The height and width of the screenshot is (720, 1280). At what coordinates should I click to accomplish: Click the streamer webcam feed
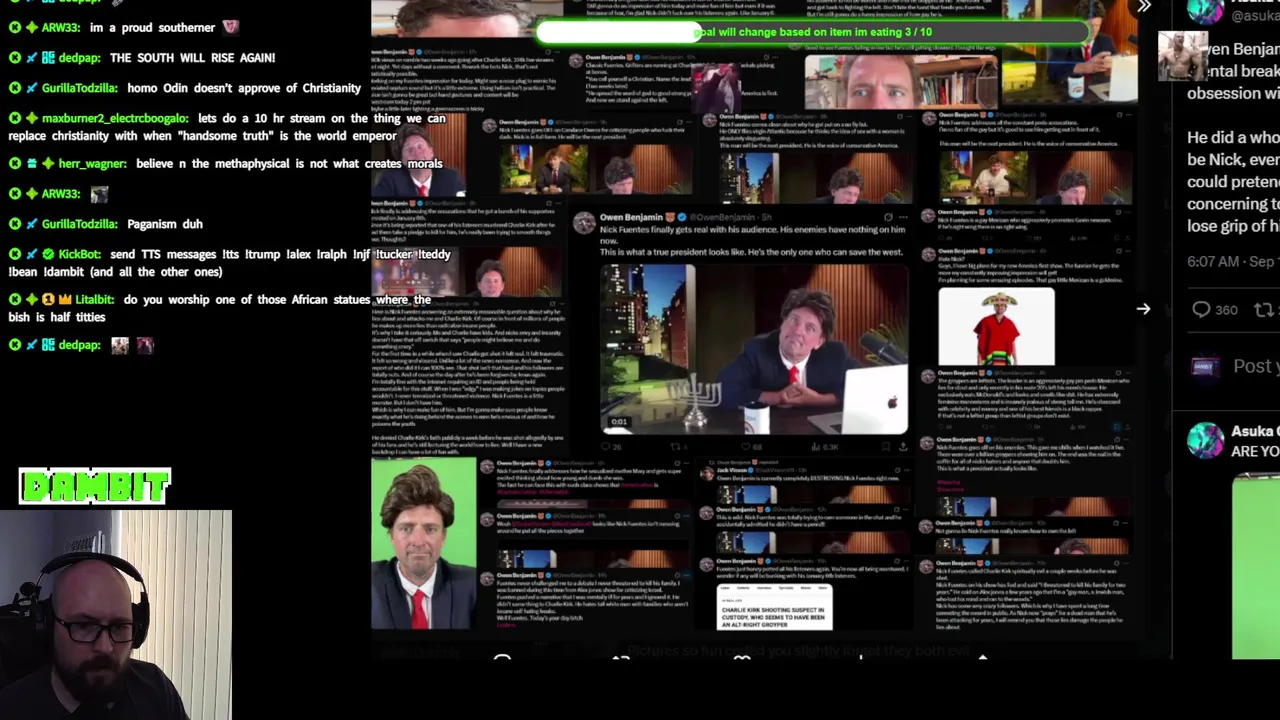click(116, 615)
